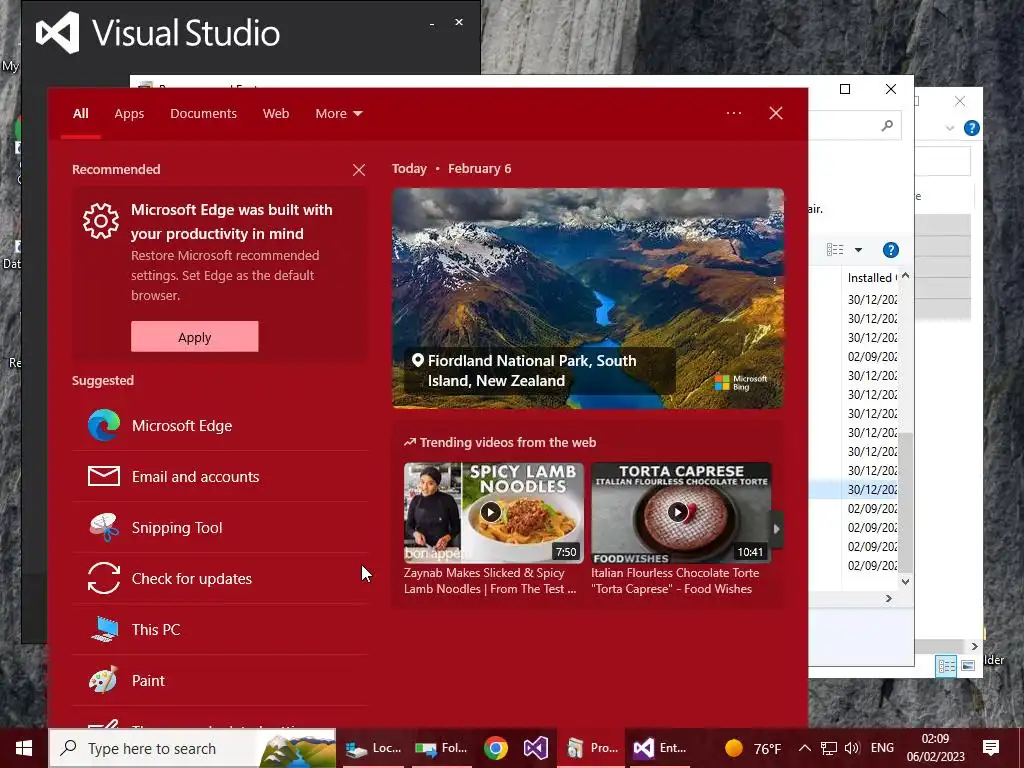Show next trending videos arrow
The image size is (1024, 768).
(776, 529)
